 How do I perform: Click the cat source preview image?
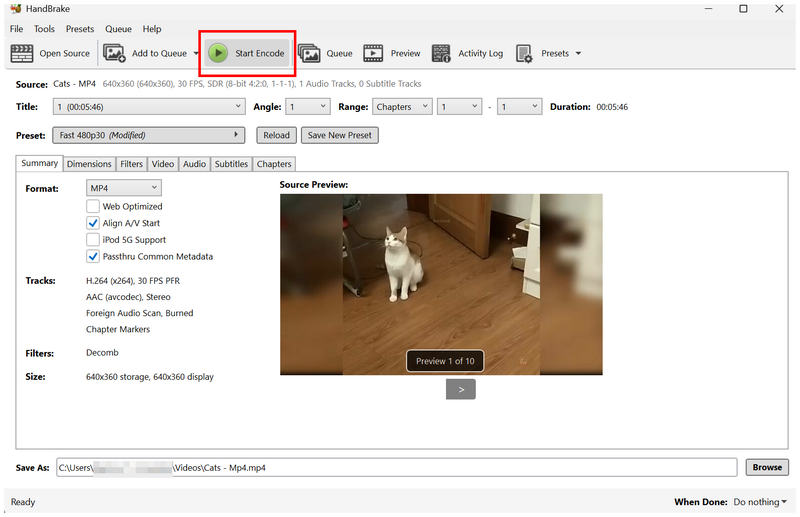(x=441, y=284)
